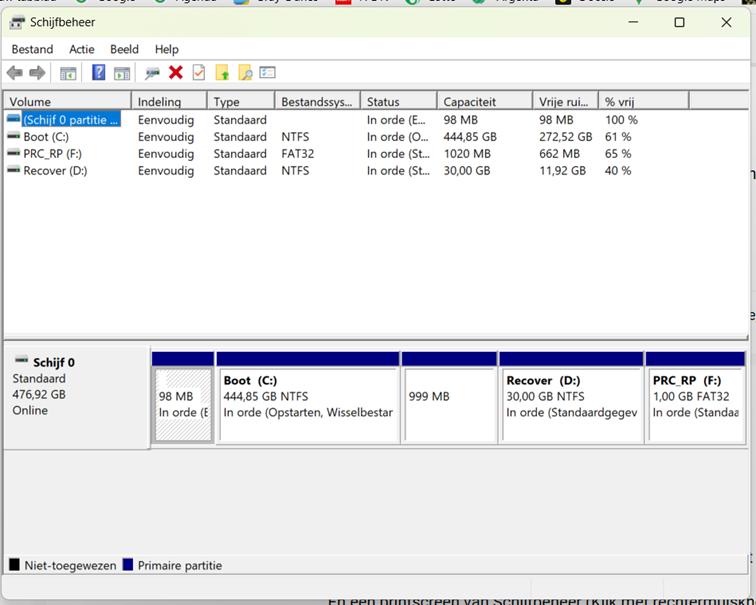756x605 pixels.
Task: Open the Bestand menu
Action: (33, 49)
